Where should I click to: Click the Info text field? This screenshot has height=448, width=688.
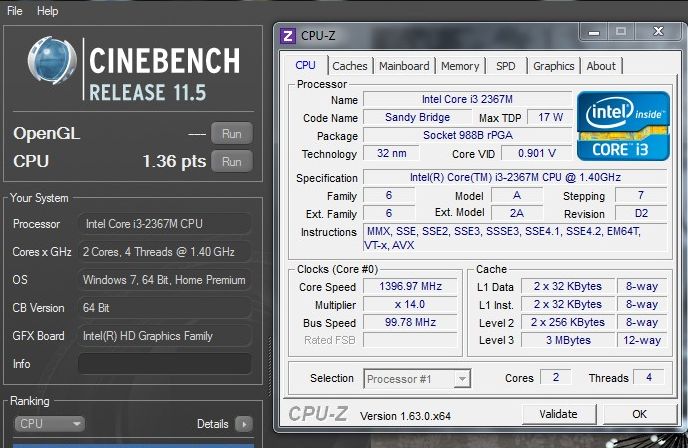coord(164,364)
